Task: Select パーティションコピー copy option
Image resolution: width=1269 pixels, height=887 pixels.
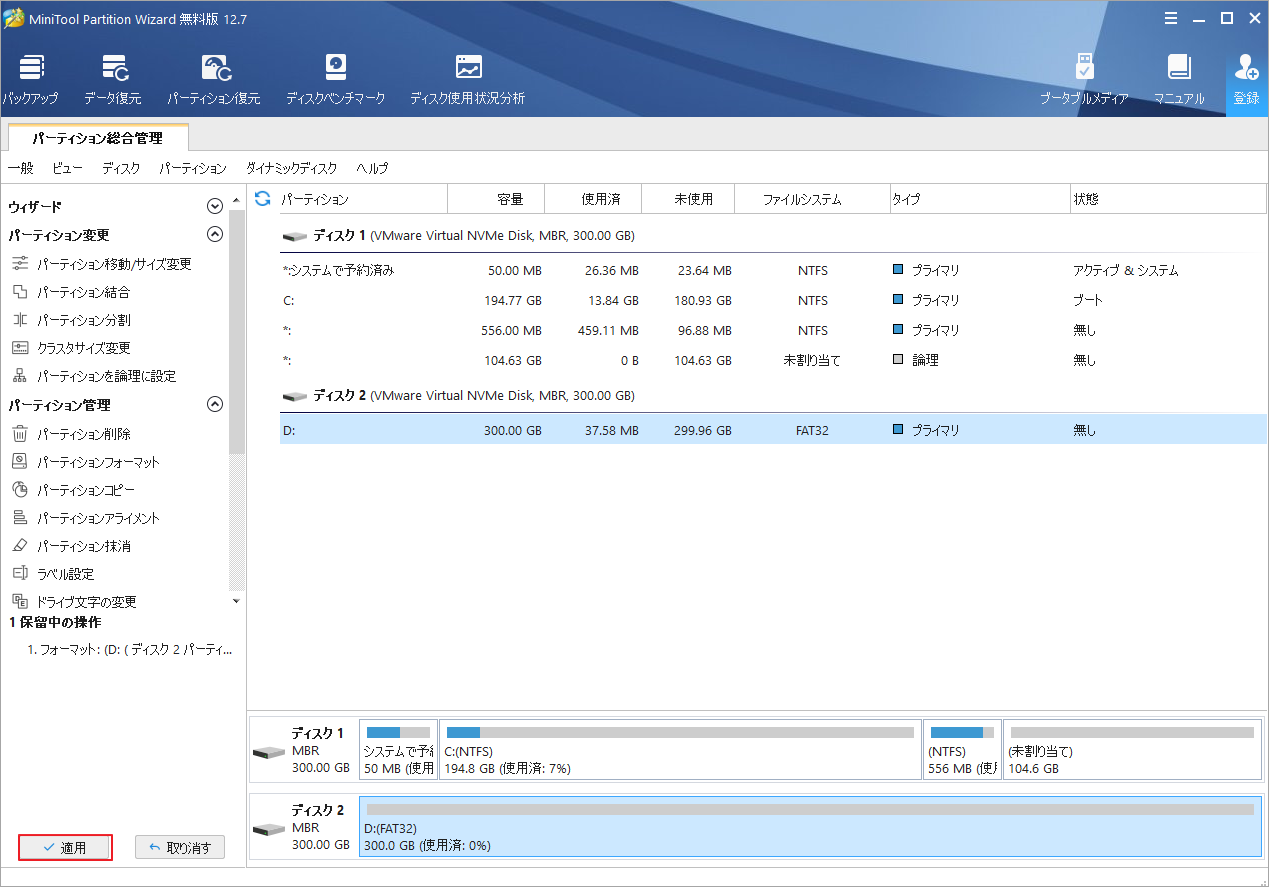Action: (x=73, y=490)
